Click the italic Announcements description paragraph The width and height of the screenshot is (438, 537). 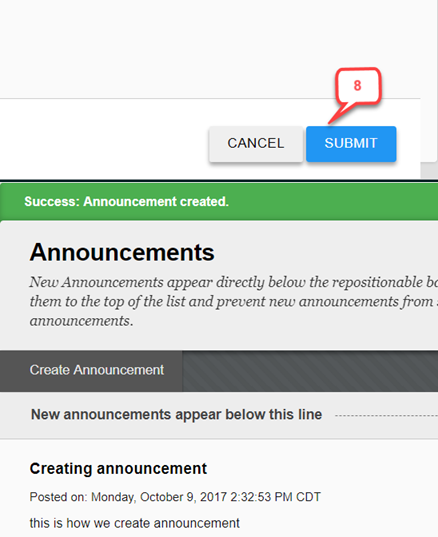click(234, 301)
